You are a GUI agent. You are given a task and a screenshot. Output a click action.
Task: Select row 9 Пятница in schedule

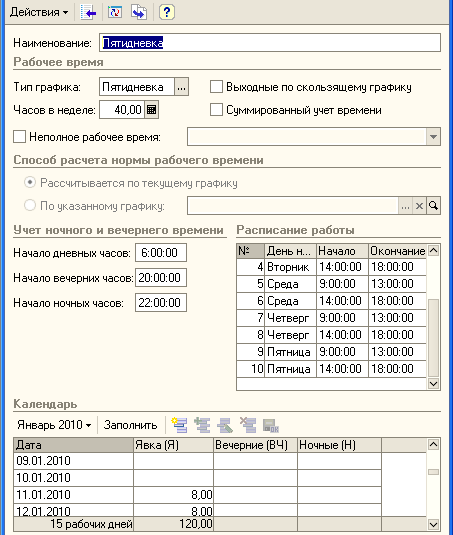332,352
